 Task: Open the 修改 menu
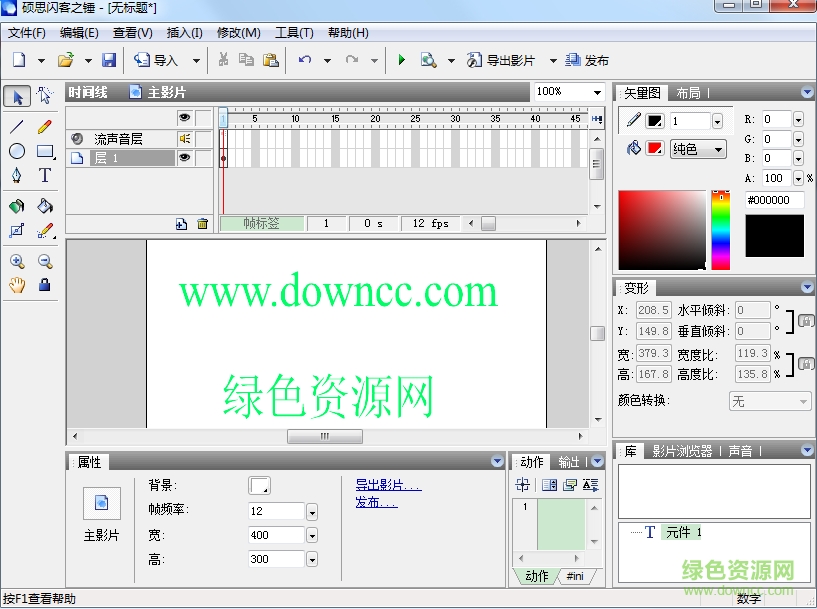(237, 32)
